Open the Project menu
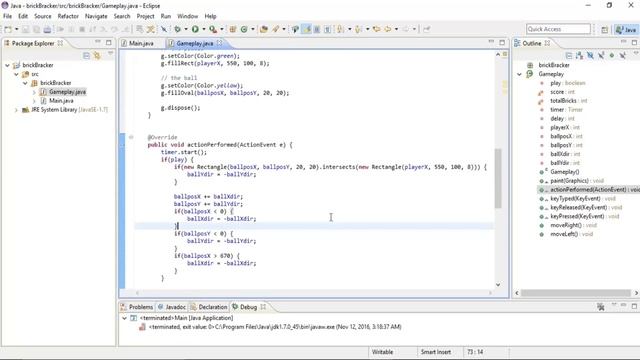Viewport: 640px width, 360px height. [145, 16]
